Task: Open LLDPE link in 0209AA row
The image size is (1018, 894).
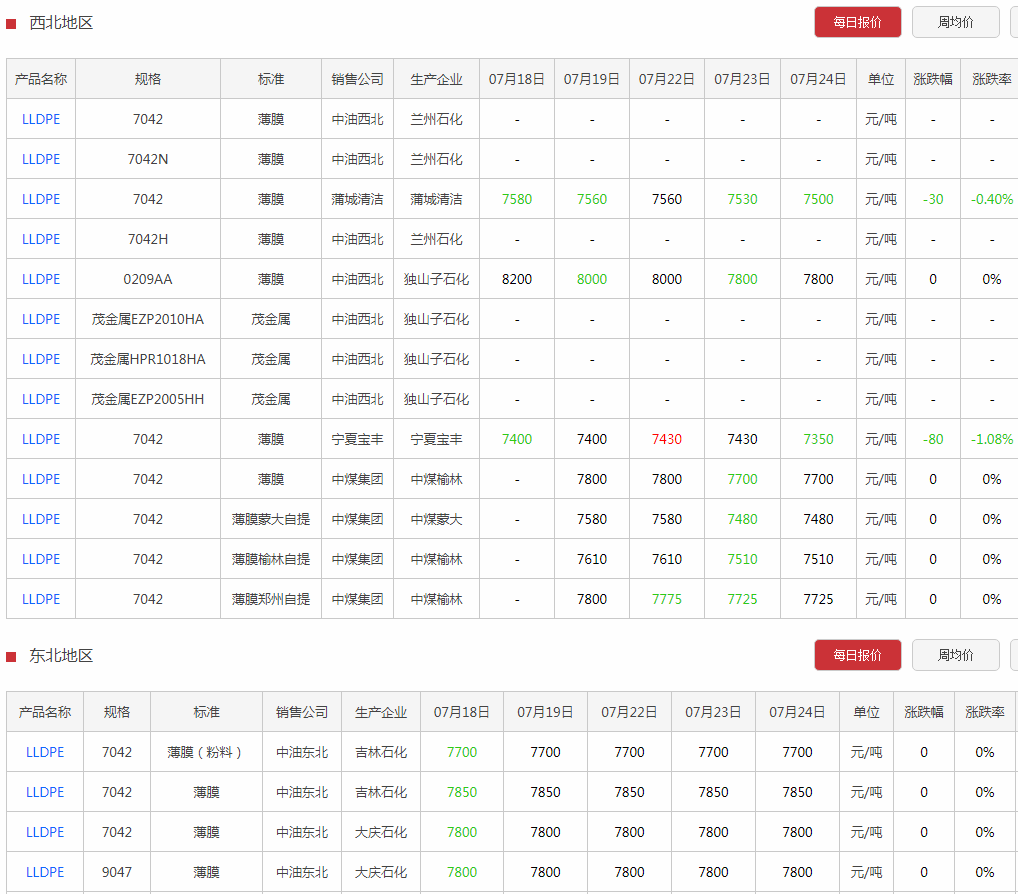Action: tap(41, 279)
